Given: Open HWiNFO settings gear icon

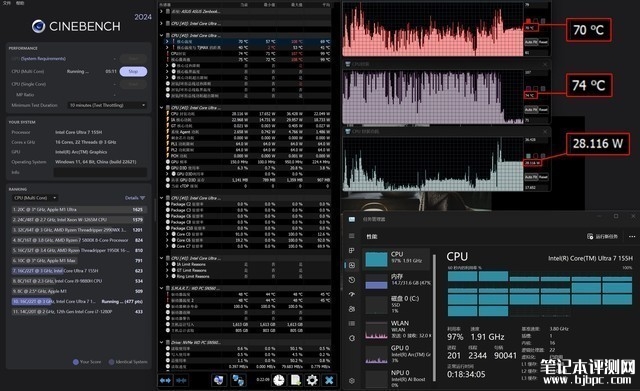Looking at the screenshot, I should click(x=312, y=380).
